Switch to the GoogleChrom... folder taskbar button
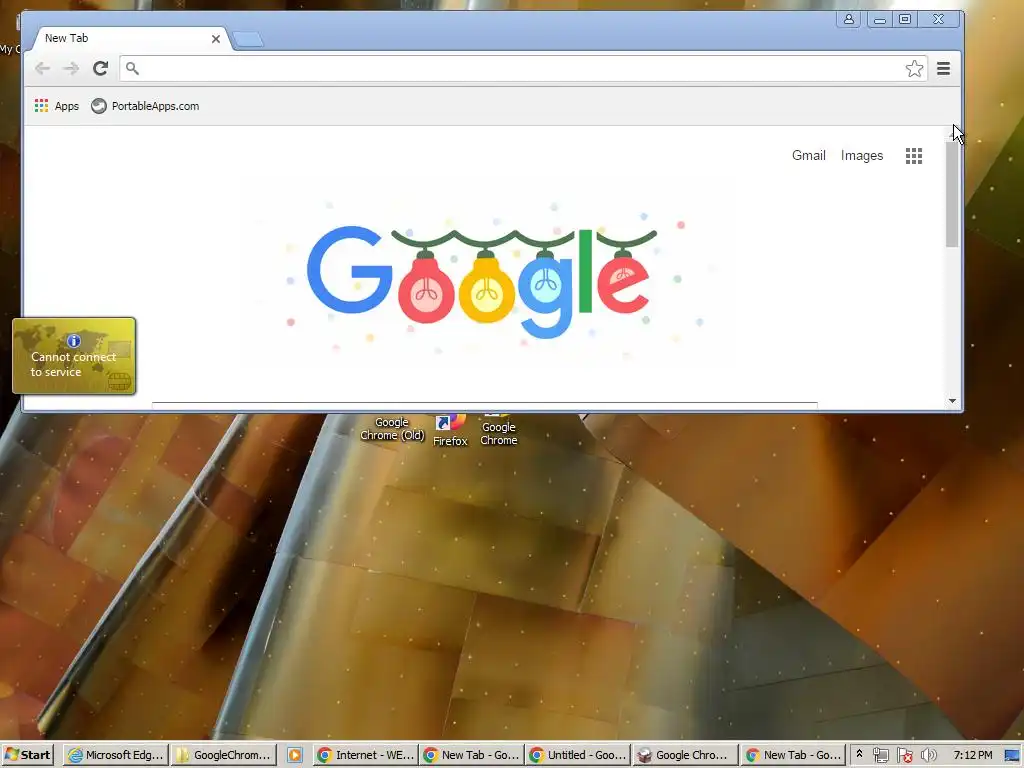 click(224, 755)
